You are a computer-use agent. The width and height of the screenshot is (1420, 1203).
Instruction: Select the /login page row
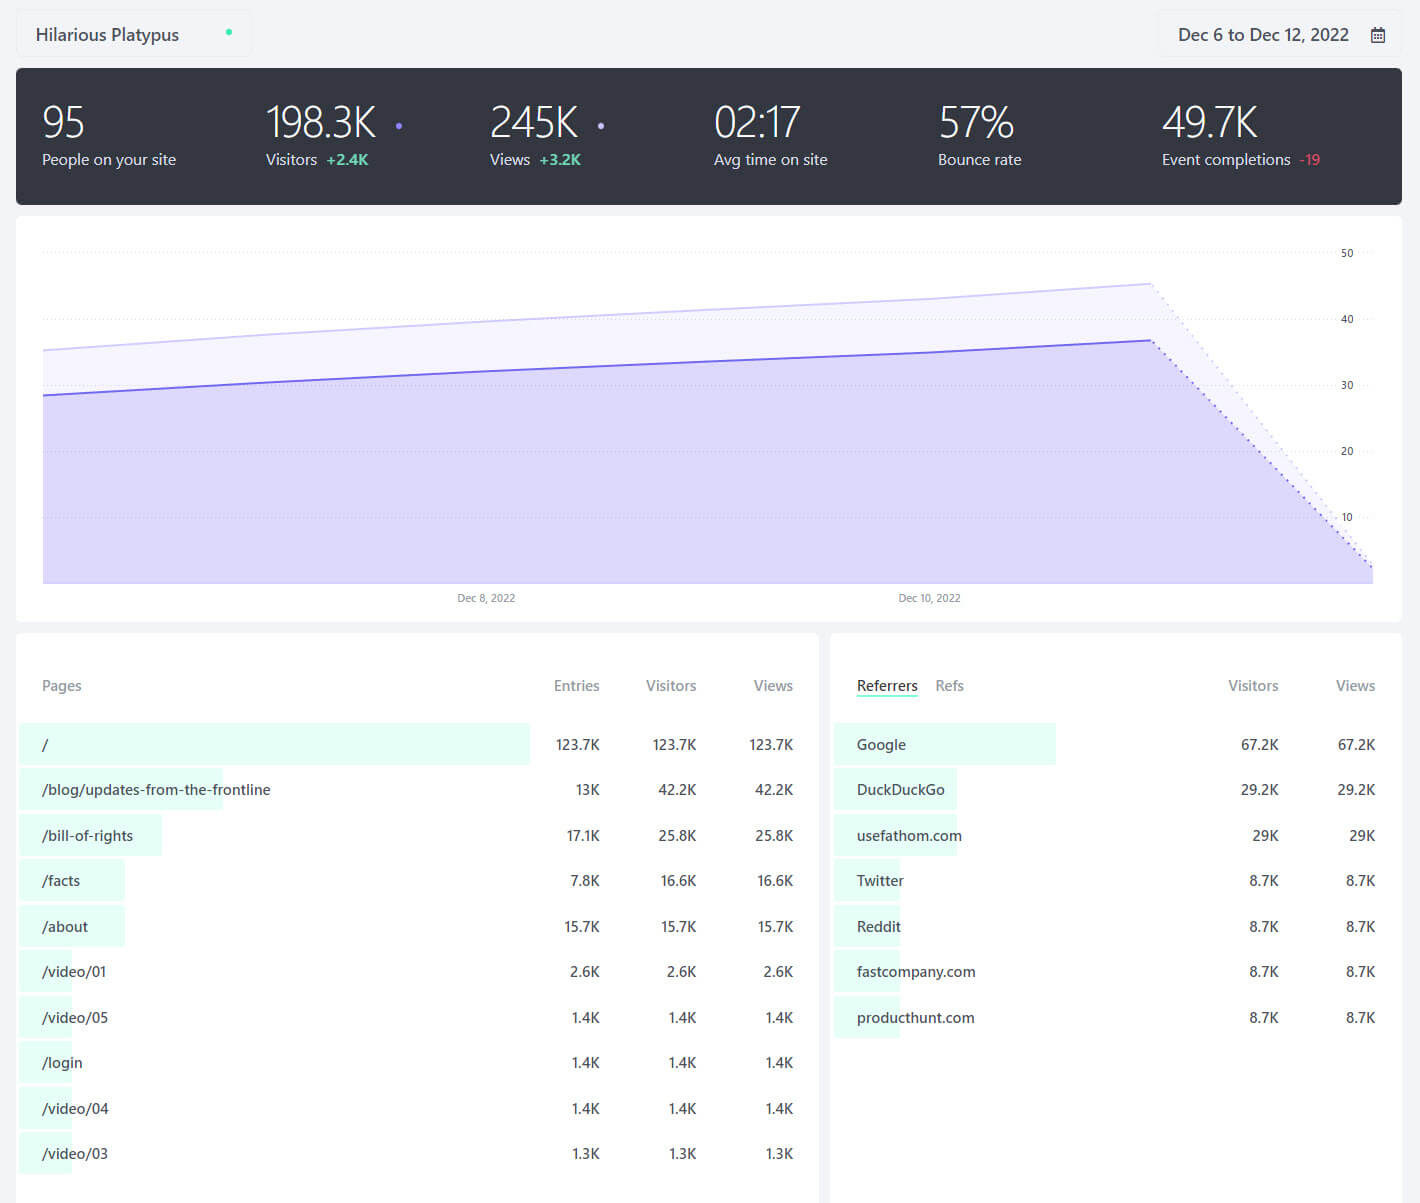coord(418,1063)
